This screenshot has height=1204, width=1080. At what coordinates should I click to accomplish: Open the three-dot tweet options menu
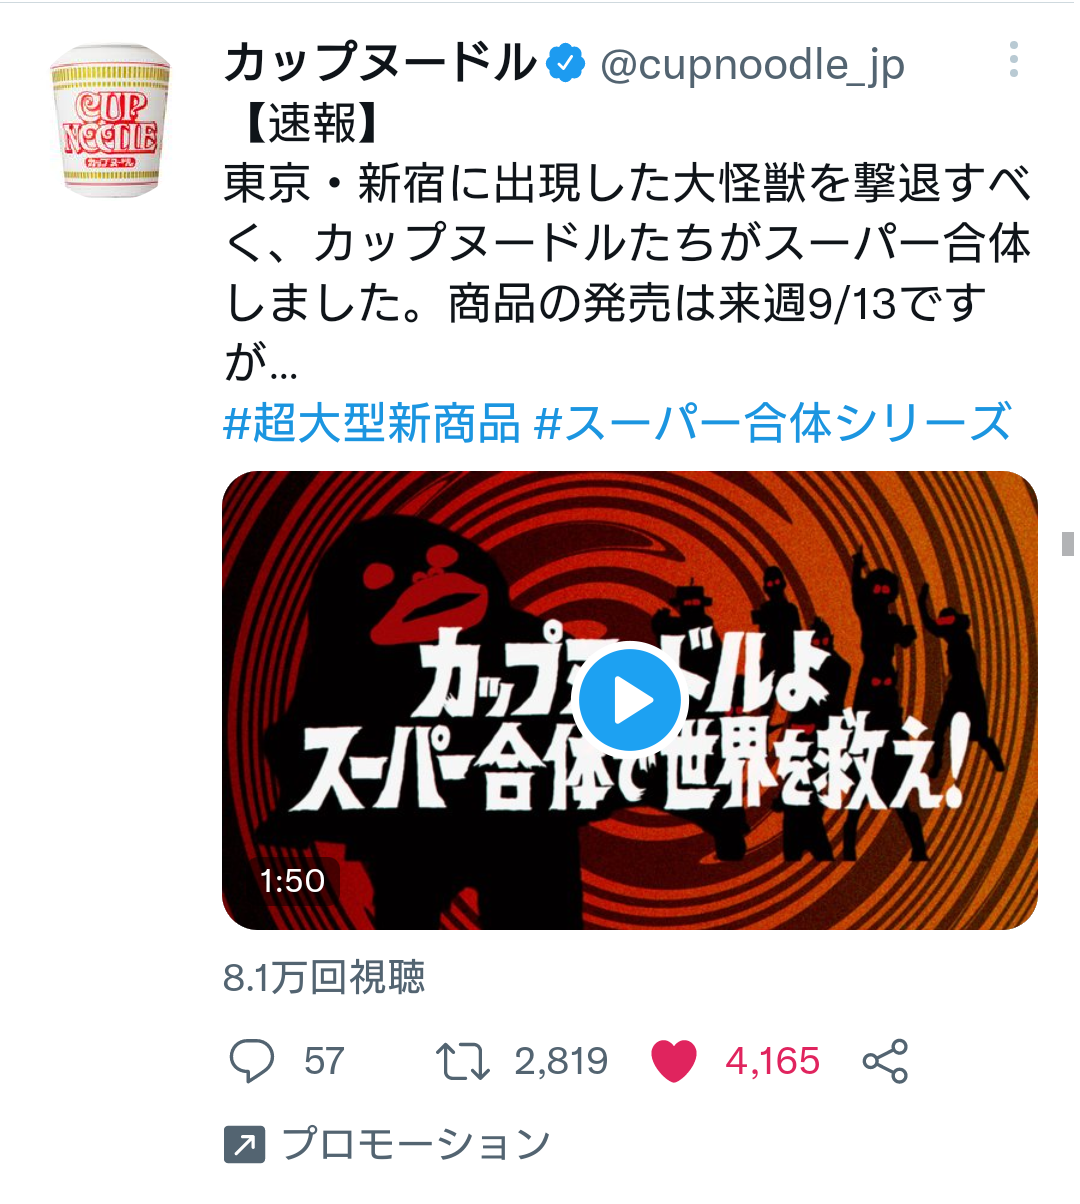pyautogui.click(x=1013, y=60)
